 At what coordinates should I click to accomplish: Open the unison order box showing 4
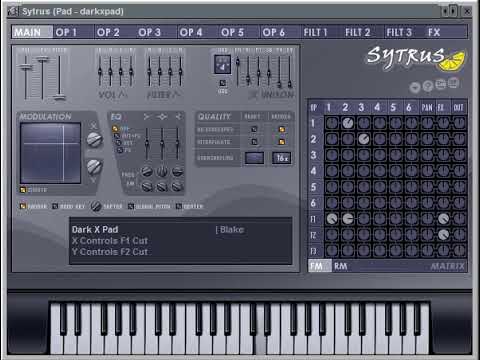tap(222, 64)
